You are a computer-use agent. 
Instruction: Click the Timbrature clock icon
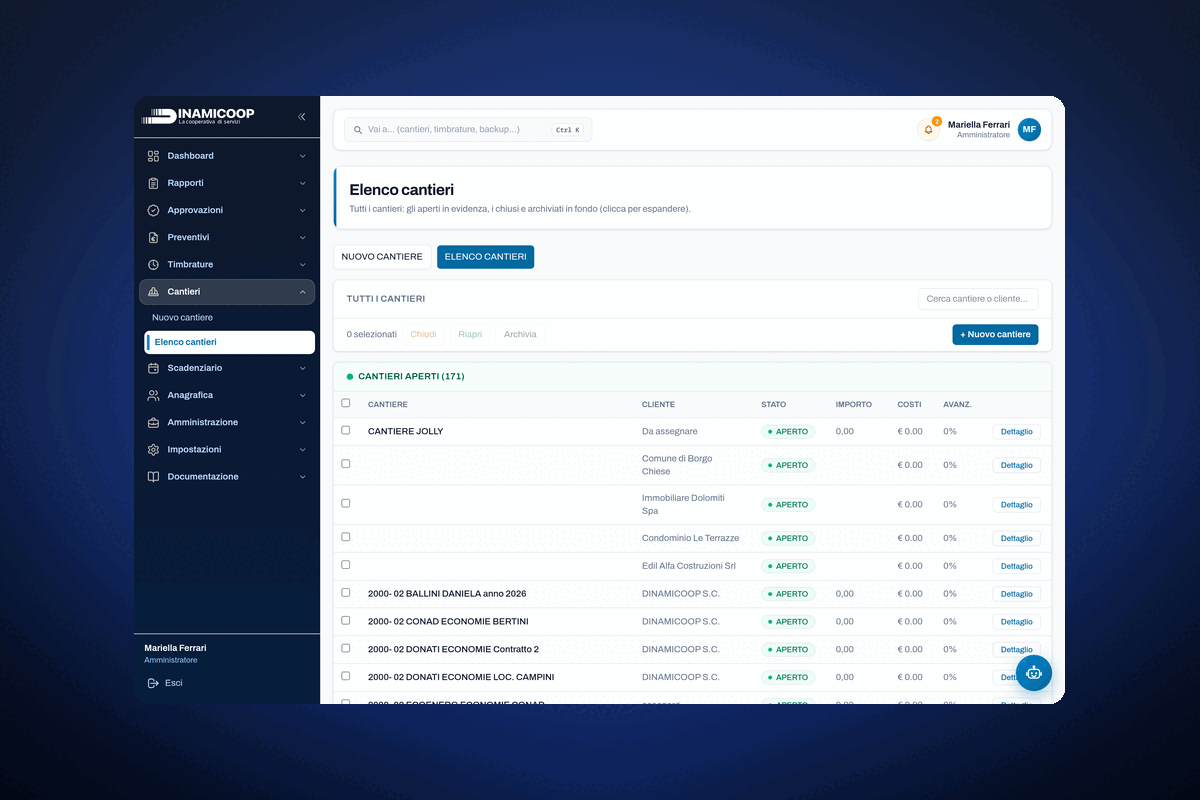[153, 265]
